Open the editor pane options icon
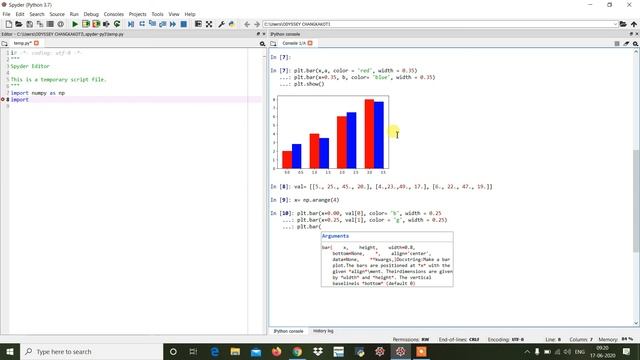Screen dimensions: 640x360 [262, 43]
